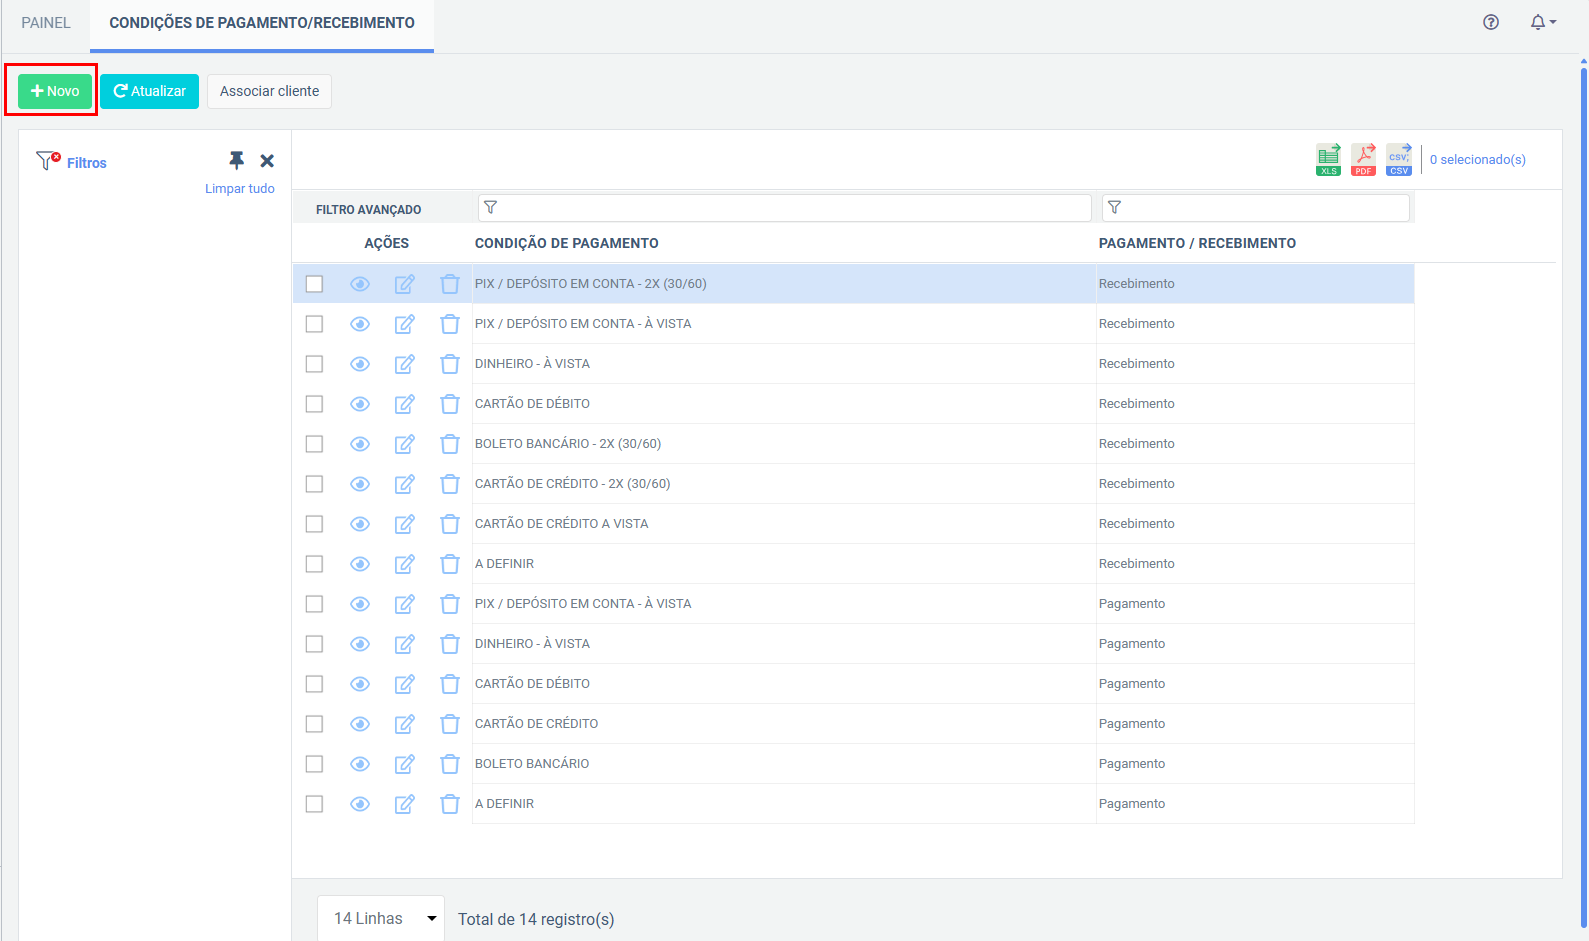
Task: Click the Filtros link label
Action: [87, 163]
